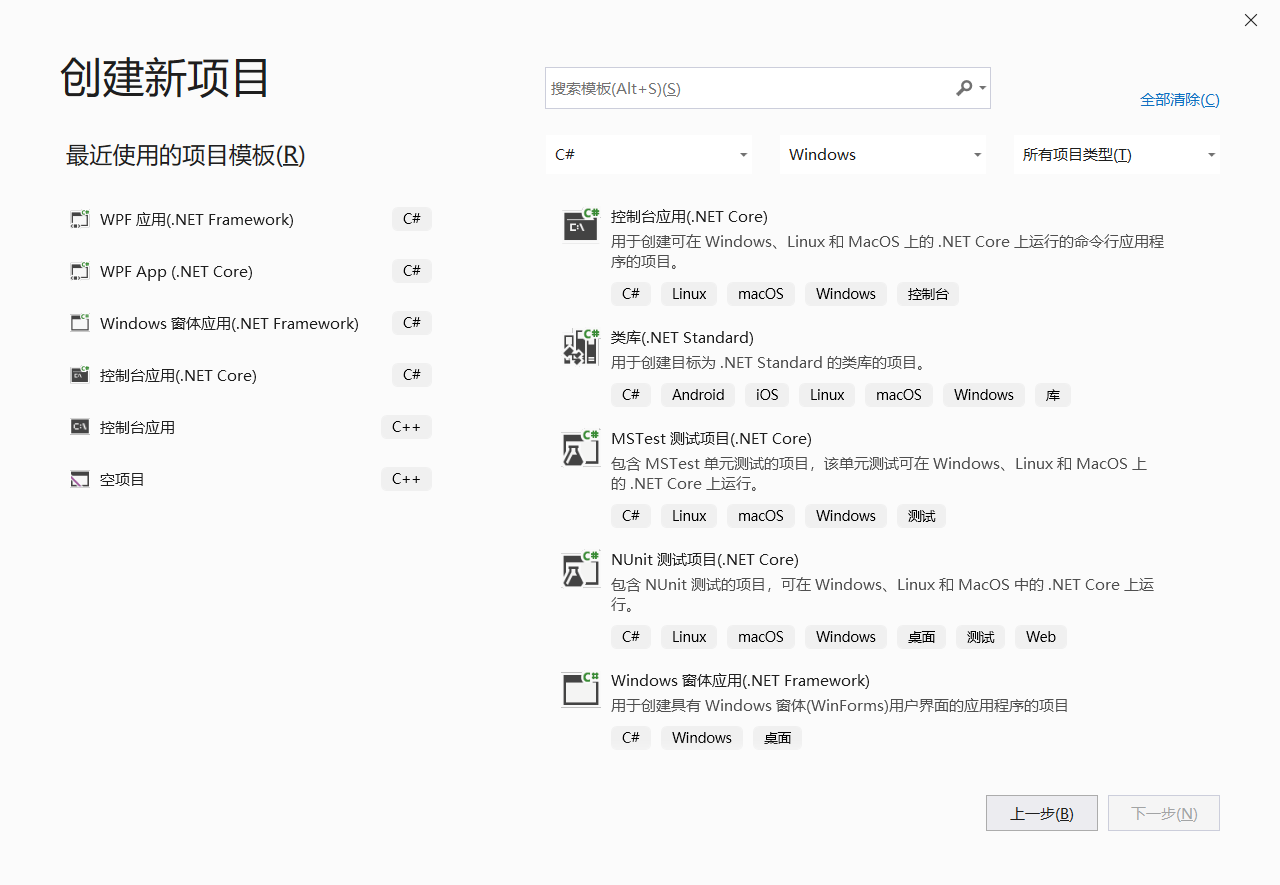Click the C++ badge beside 控制台应用

pyautogui.click(x=406, y=427)
